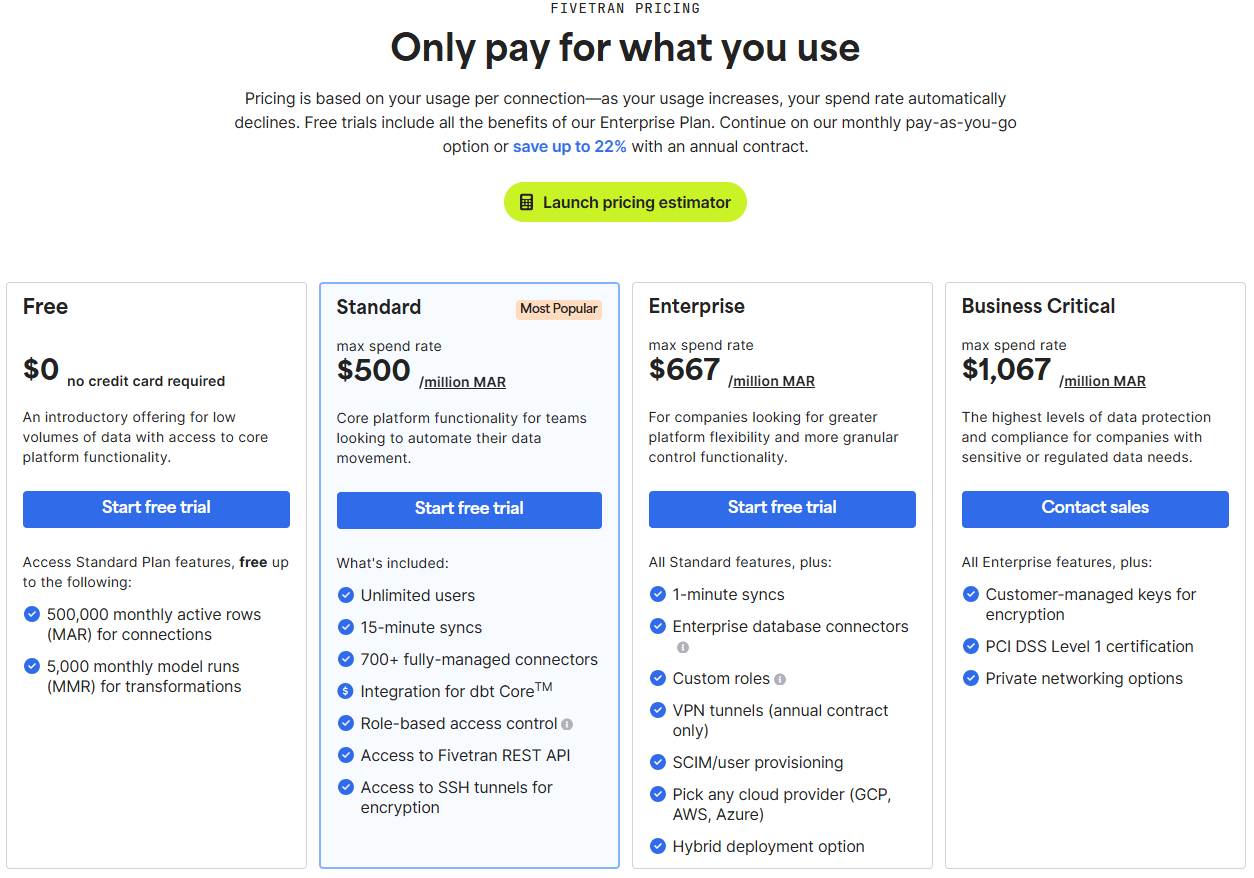Click checkmark icon beside Hybrid deployment option
1254x878 pixels.
click(658, 846)
